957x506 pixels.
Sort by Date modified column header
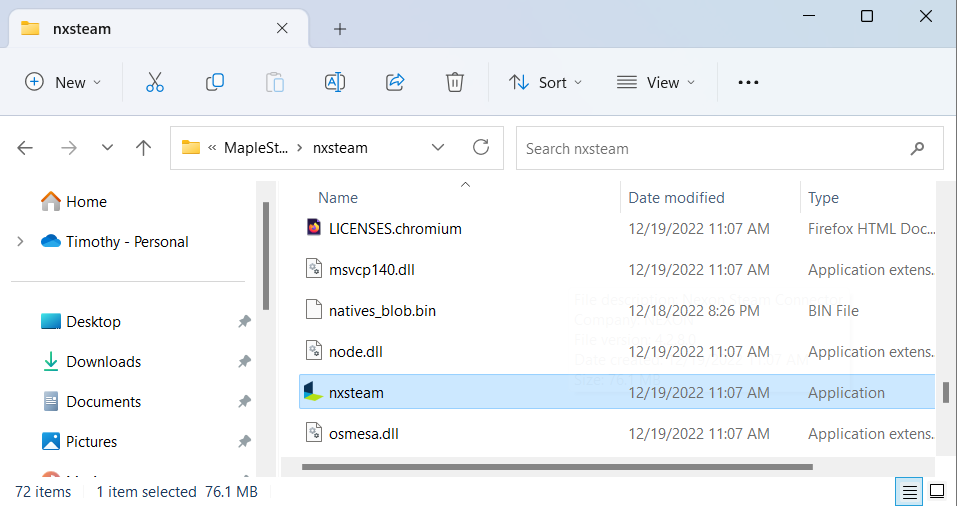(x=676, y=198)
